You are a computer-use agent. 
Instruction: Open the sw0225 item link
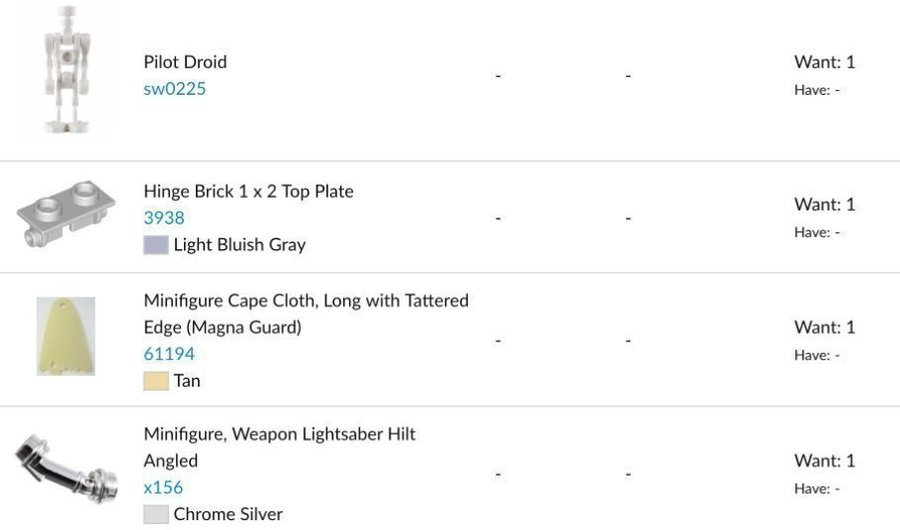174,88
